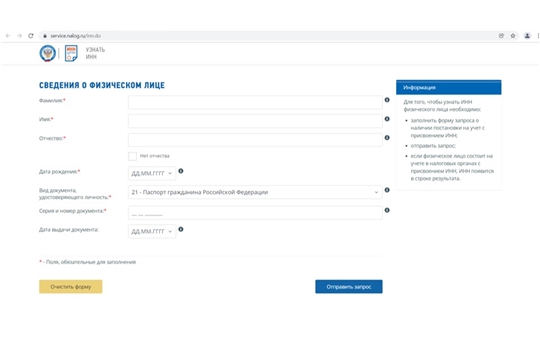Focus the Серия и номер документа field
Viewport: 540px width, 360px height.
click(x=255, y=213)
